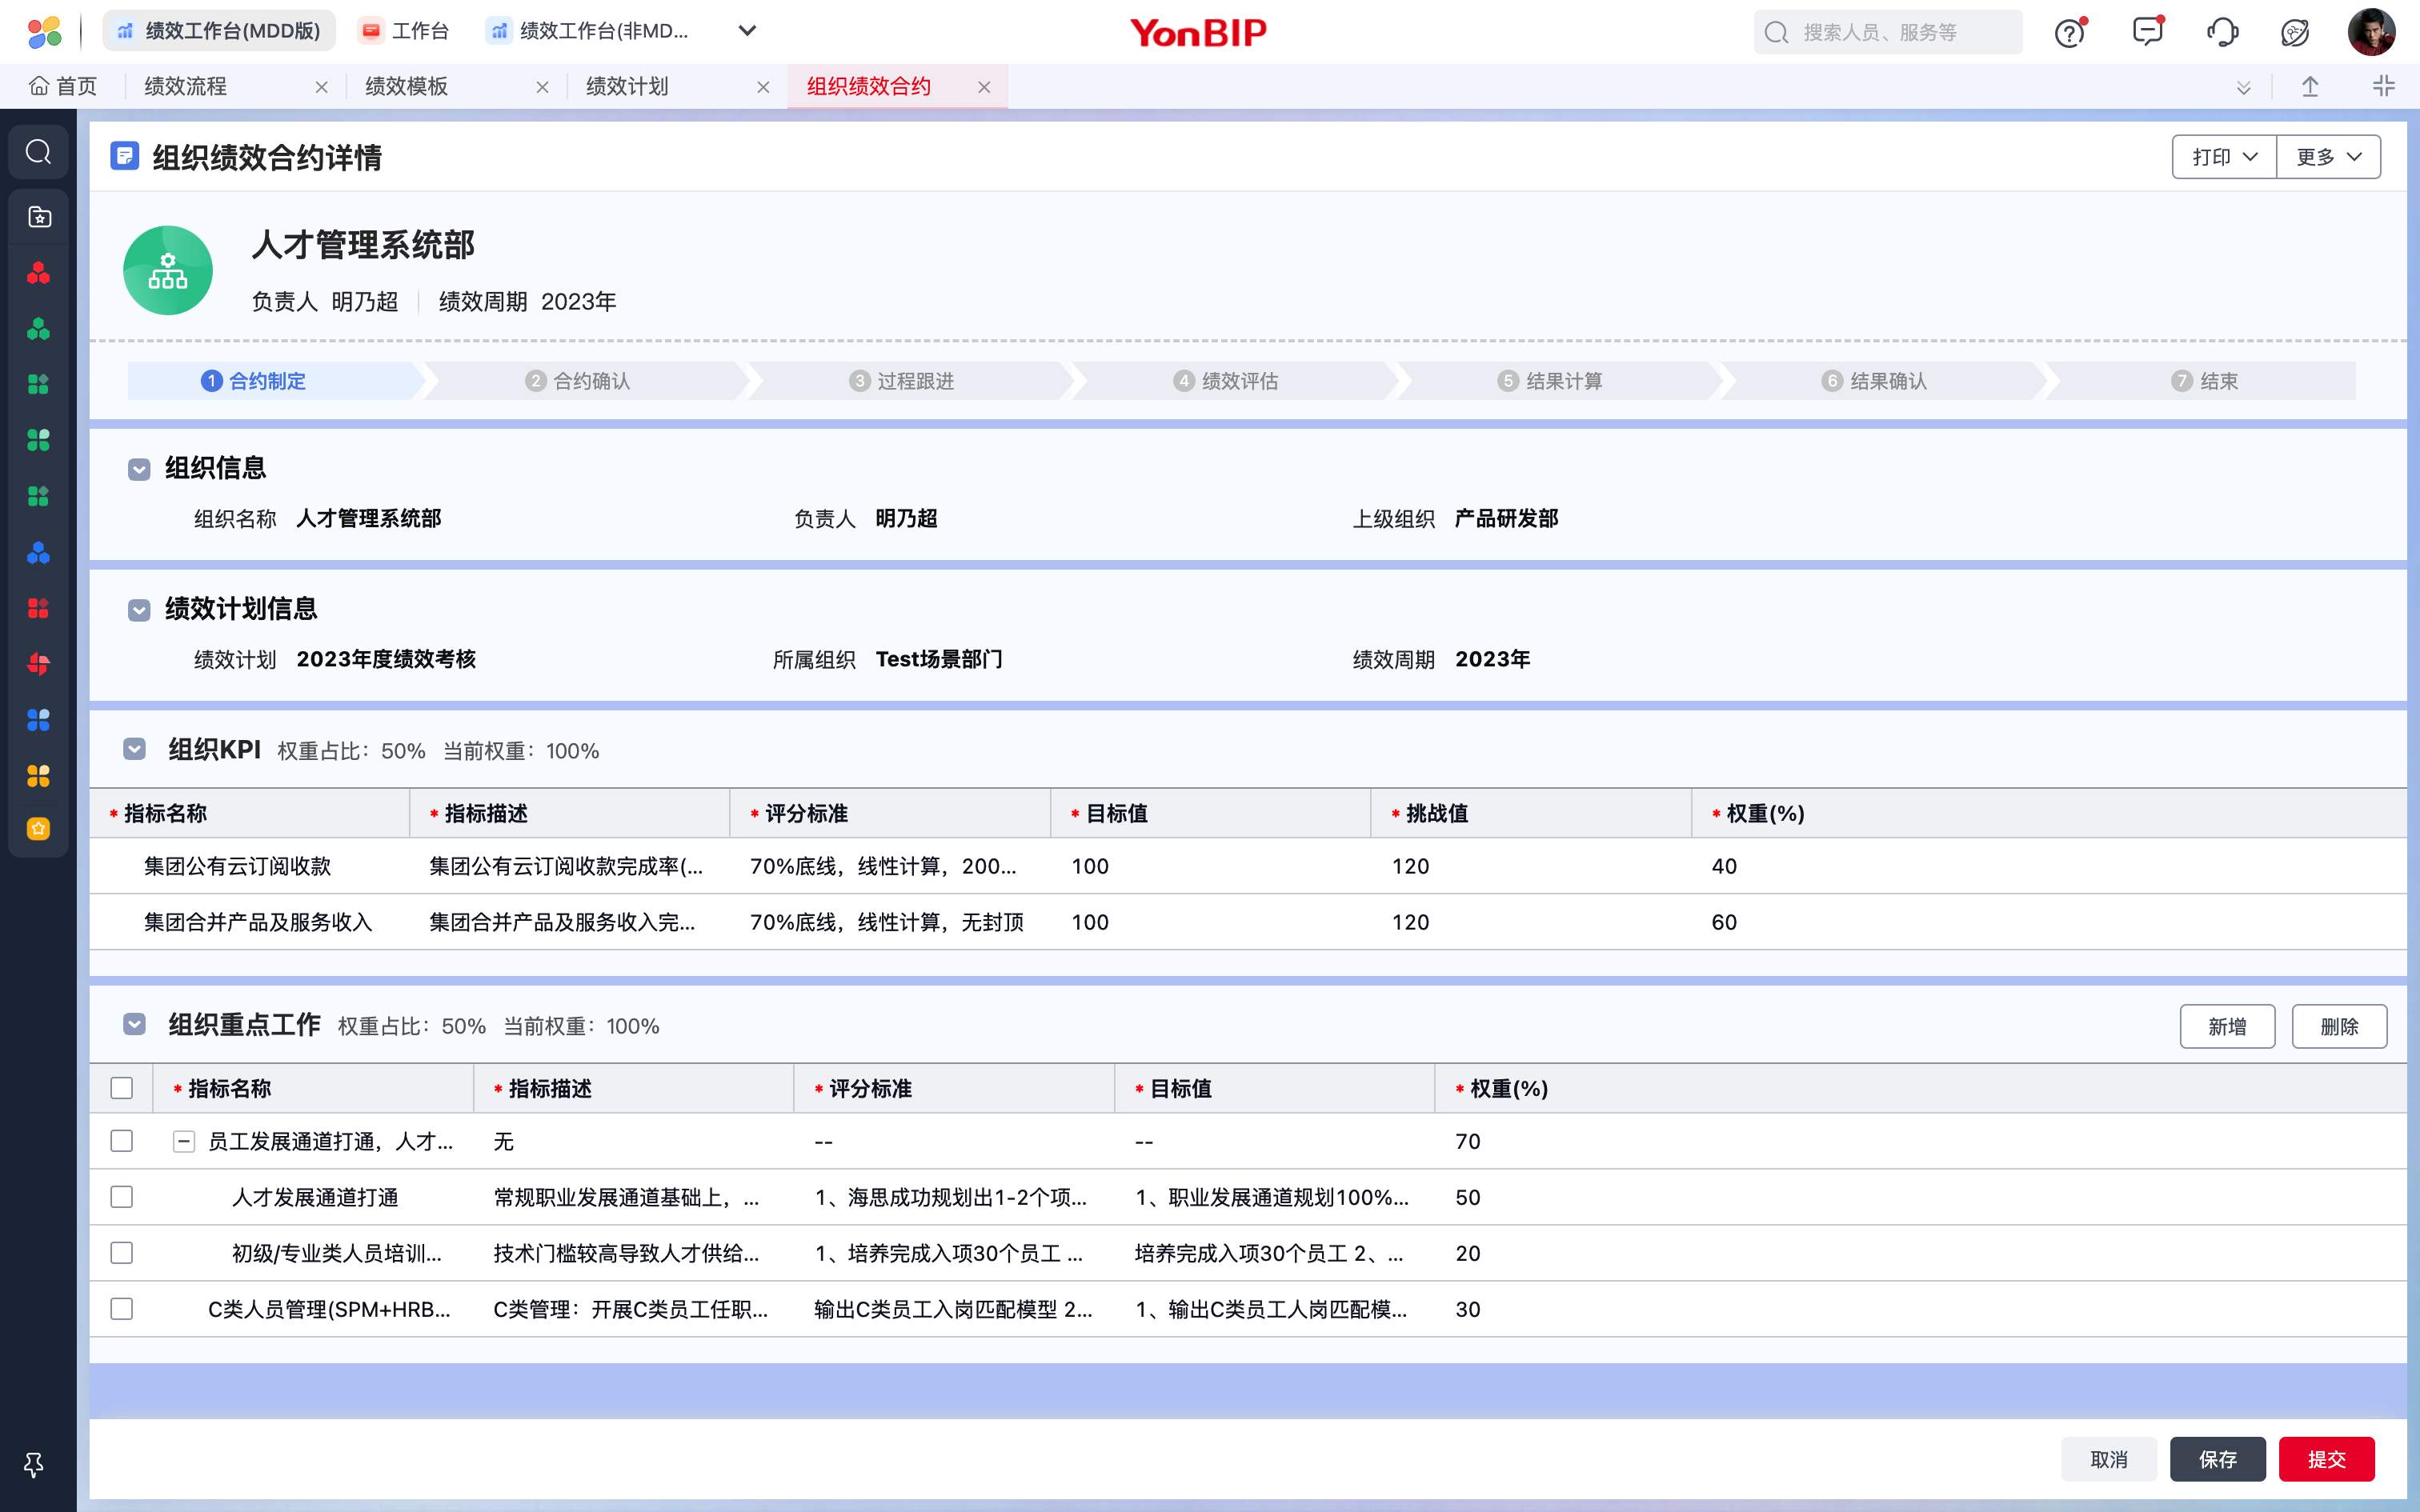This screenshot has height=1512, width=2420.
Task: Collapse the 员工发展通道打通 tree row
Action: (184, 1141)
